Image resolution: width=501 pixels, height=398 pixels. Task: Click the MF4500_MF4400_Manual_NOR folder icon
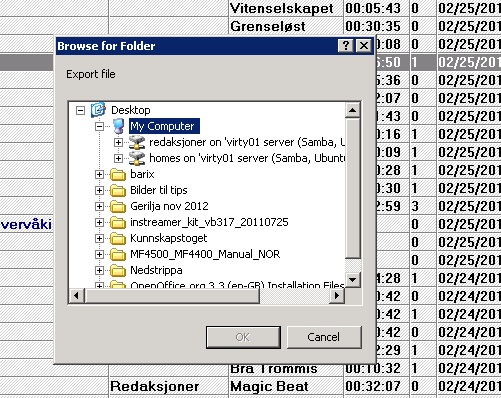[x=118, y=254]
